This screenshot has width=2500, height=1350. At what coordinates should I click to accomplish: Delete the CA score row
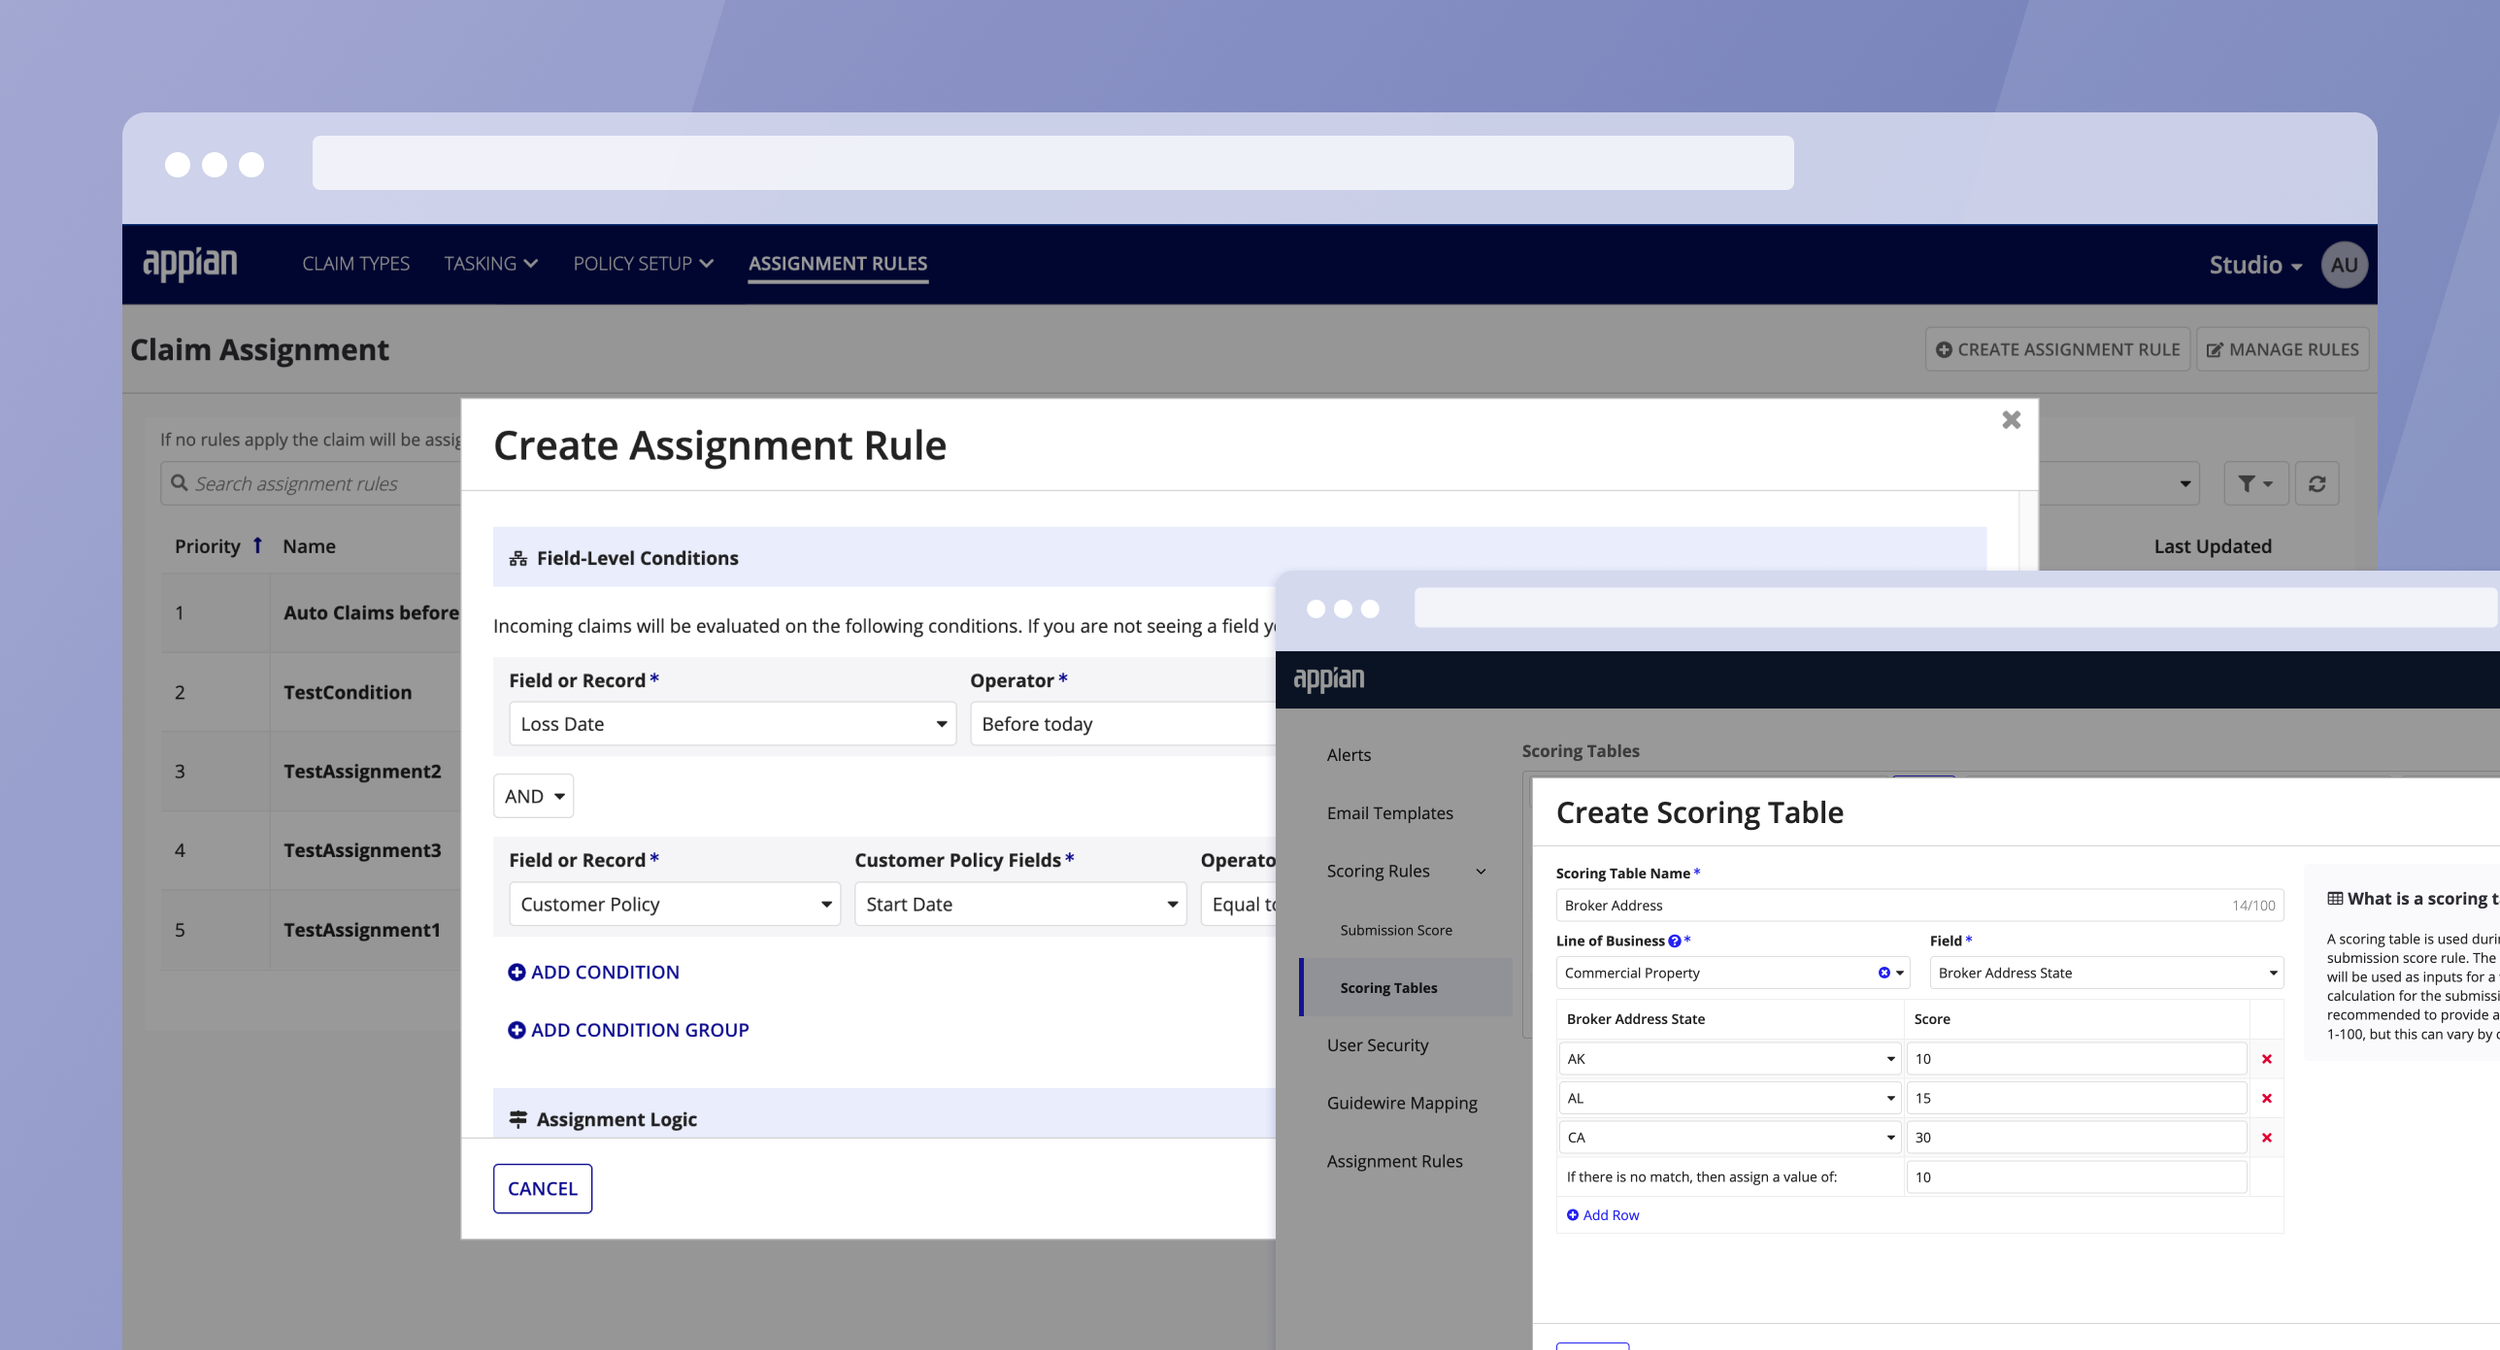tap(2266, 1138)
